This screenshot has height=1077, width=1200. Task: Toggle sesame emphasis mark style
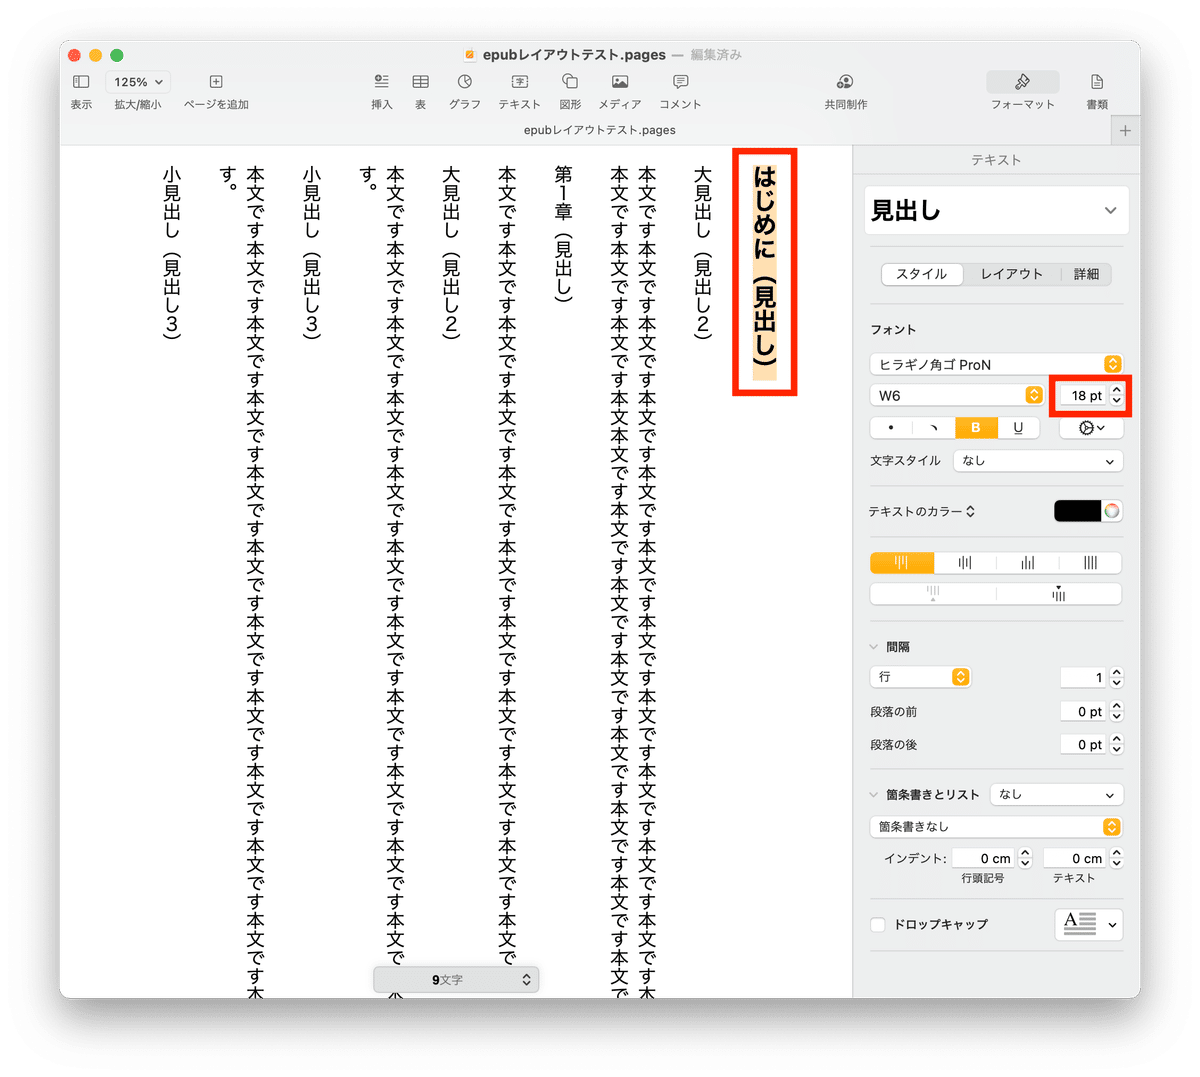pos(934,428)
